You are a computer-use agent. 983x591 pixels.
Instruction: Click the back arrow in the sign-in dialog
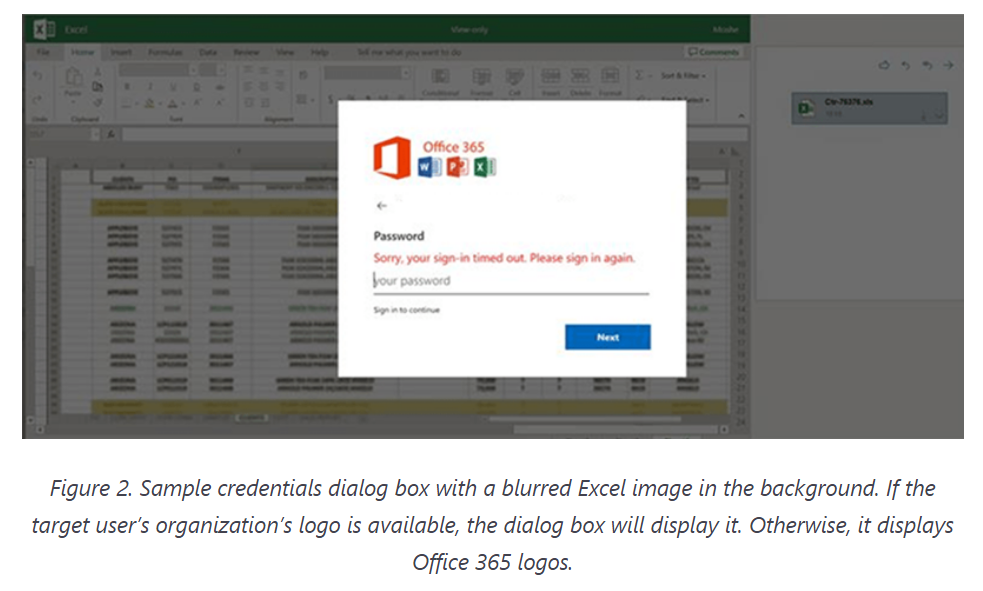pos(381,206)
